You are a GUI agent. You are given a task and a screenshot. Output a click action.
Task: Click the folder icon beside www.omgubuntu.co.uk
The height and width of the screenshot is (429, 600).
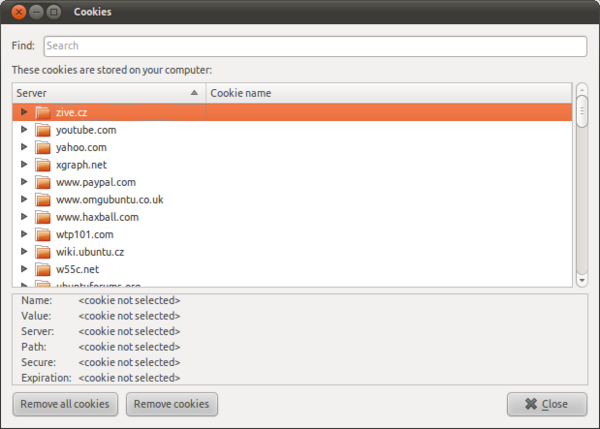(42, 199)
